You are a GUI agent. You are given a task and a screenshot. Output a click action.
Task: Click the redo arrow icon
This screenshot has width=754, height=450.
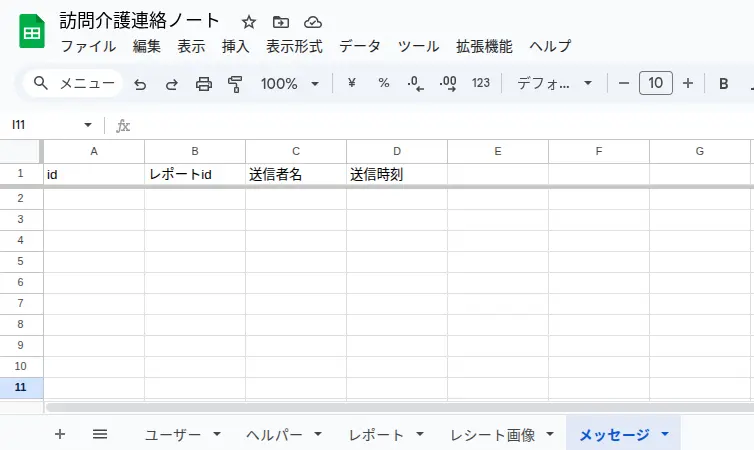pyautogui.click(x=172, y=84)
